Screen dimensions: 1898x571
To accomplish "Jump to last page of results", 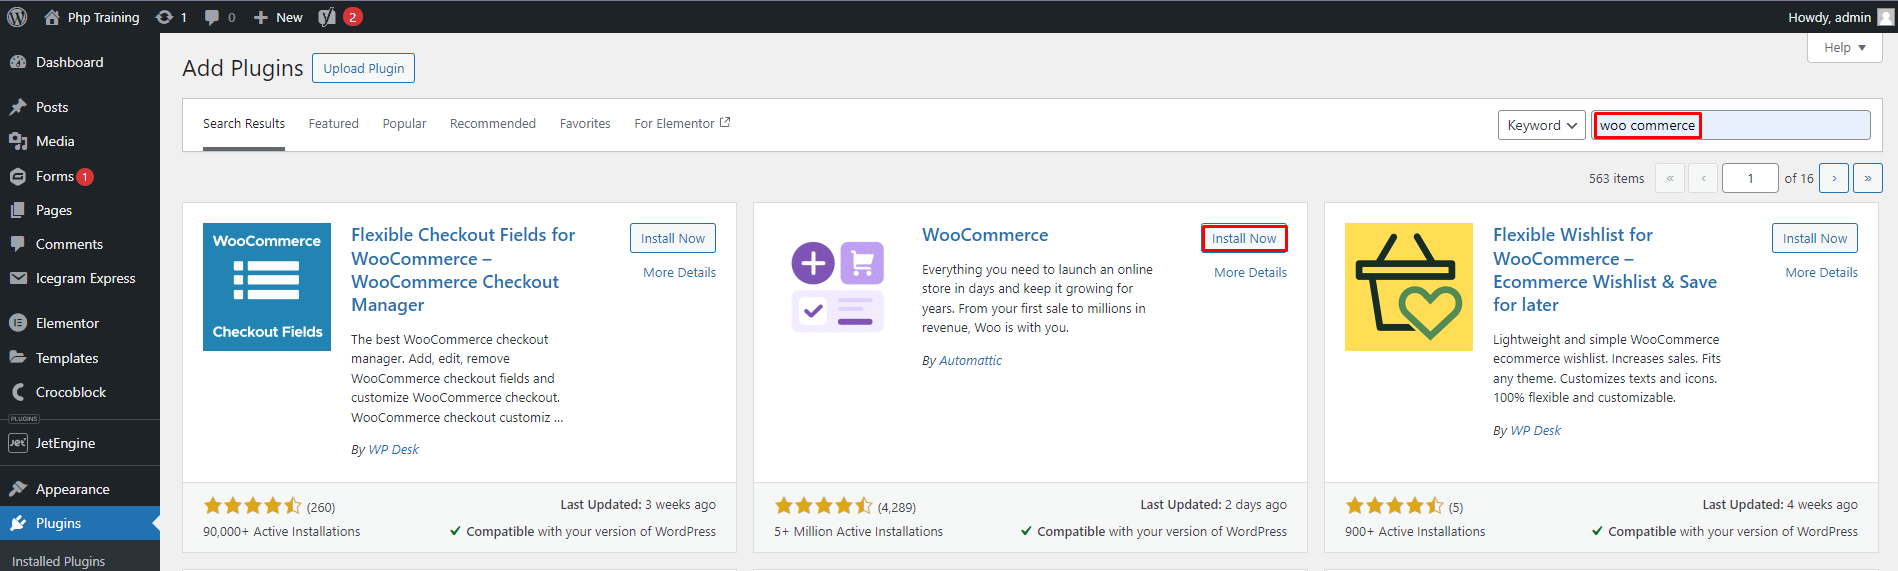I will (x=1867, y=178).
